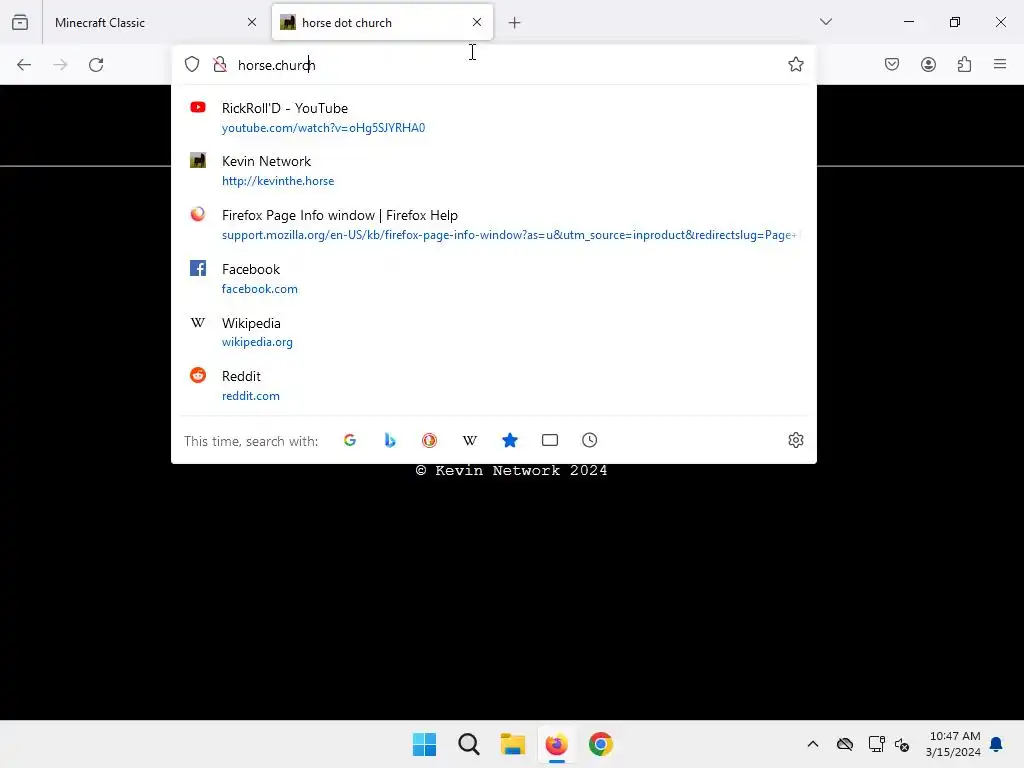The width and height of the screenshot is (1024, 768).
Task: Open youtube.com/watch link
Action: point(323,128)
